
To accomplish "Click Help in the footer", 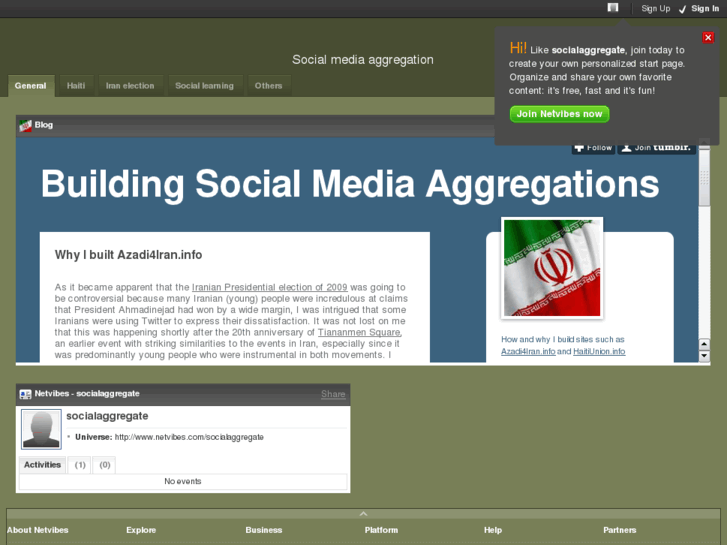I will click(493, 530).
